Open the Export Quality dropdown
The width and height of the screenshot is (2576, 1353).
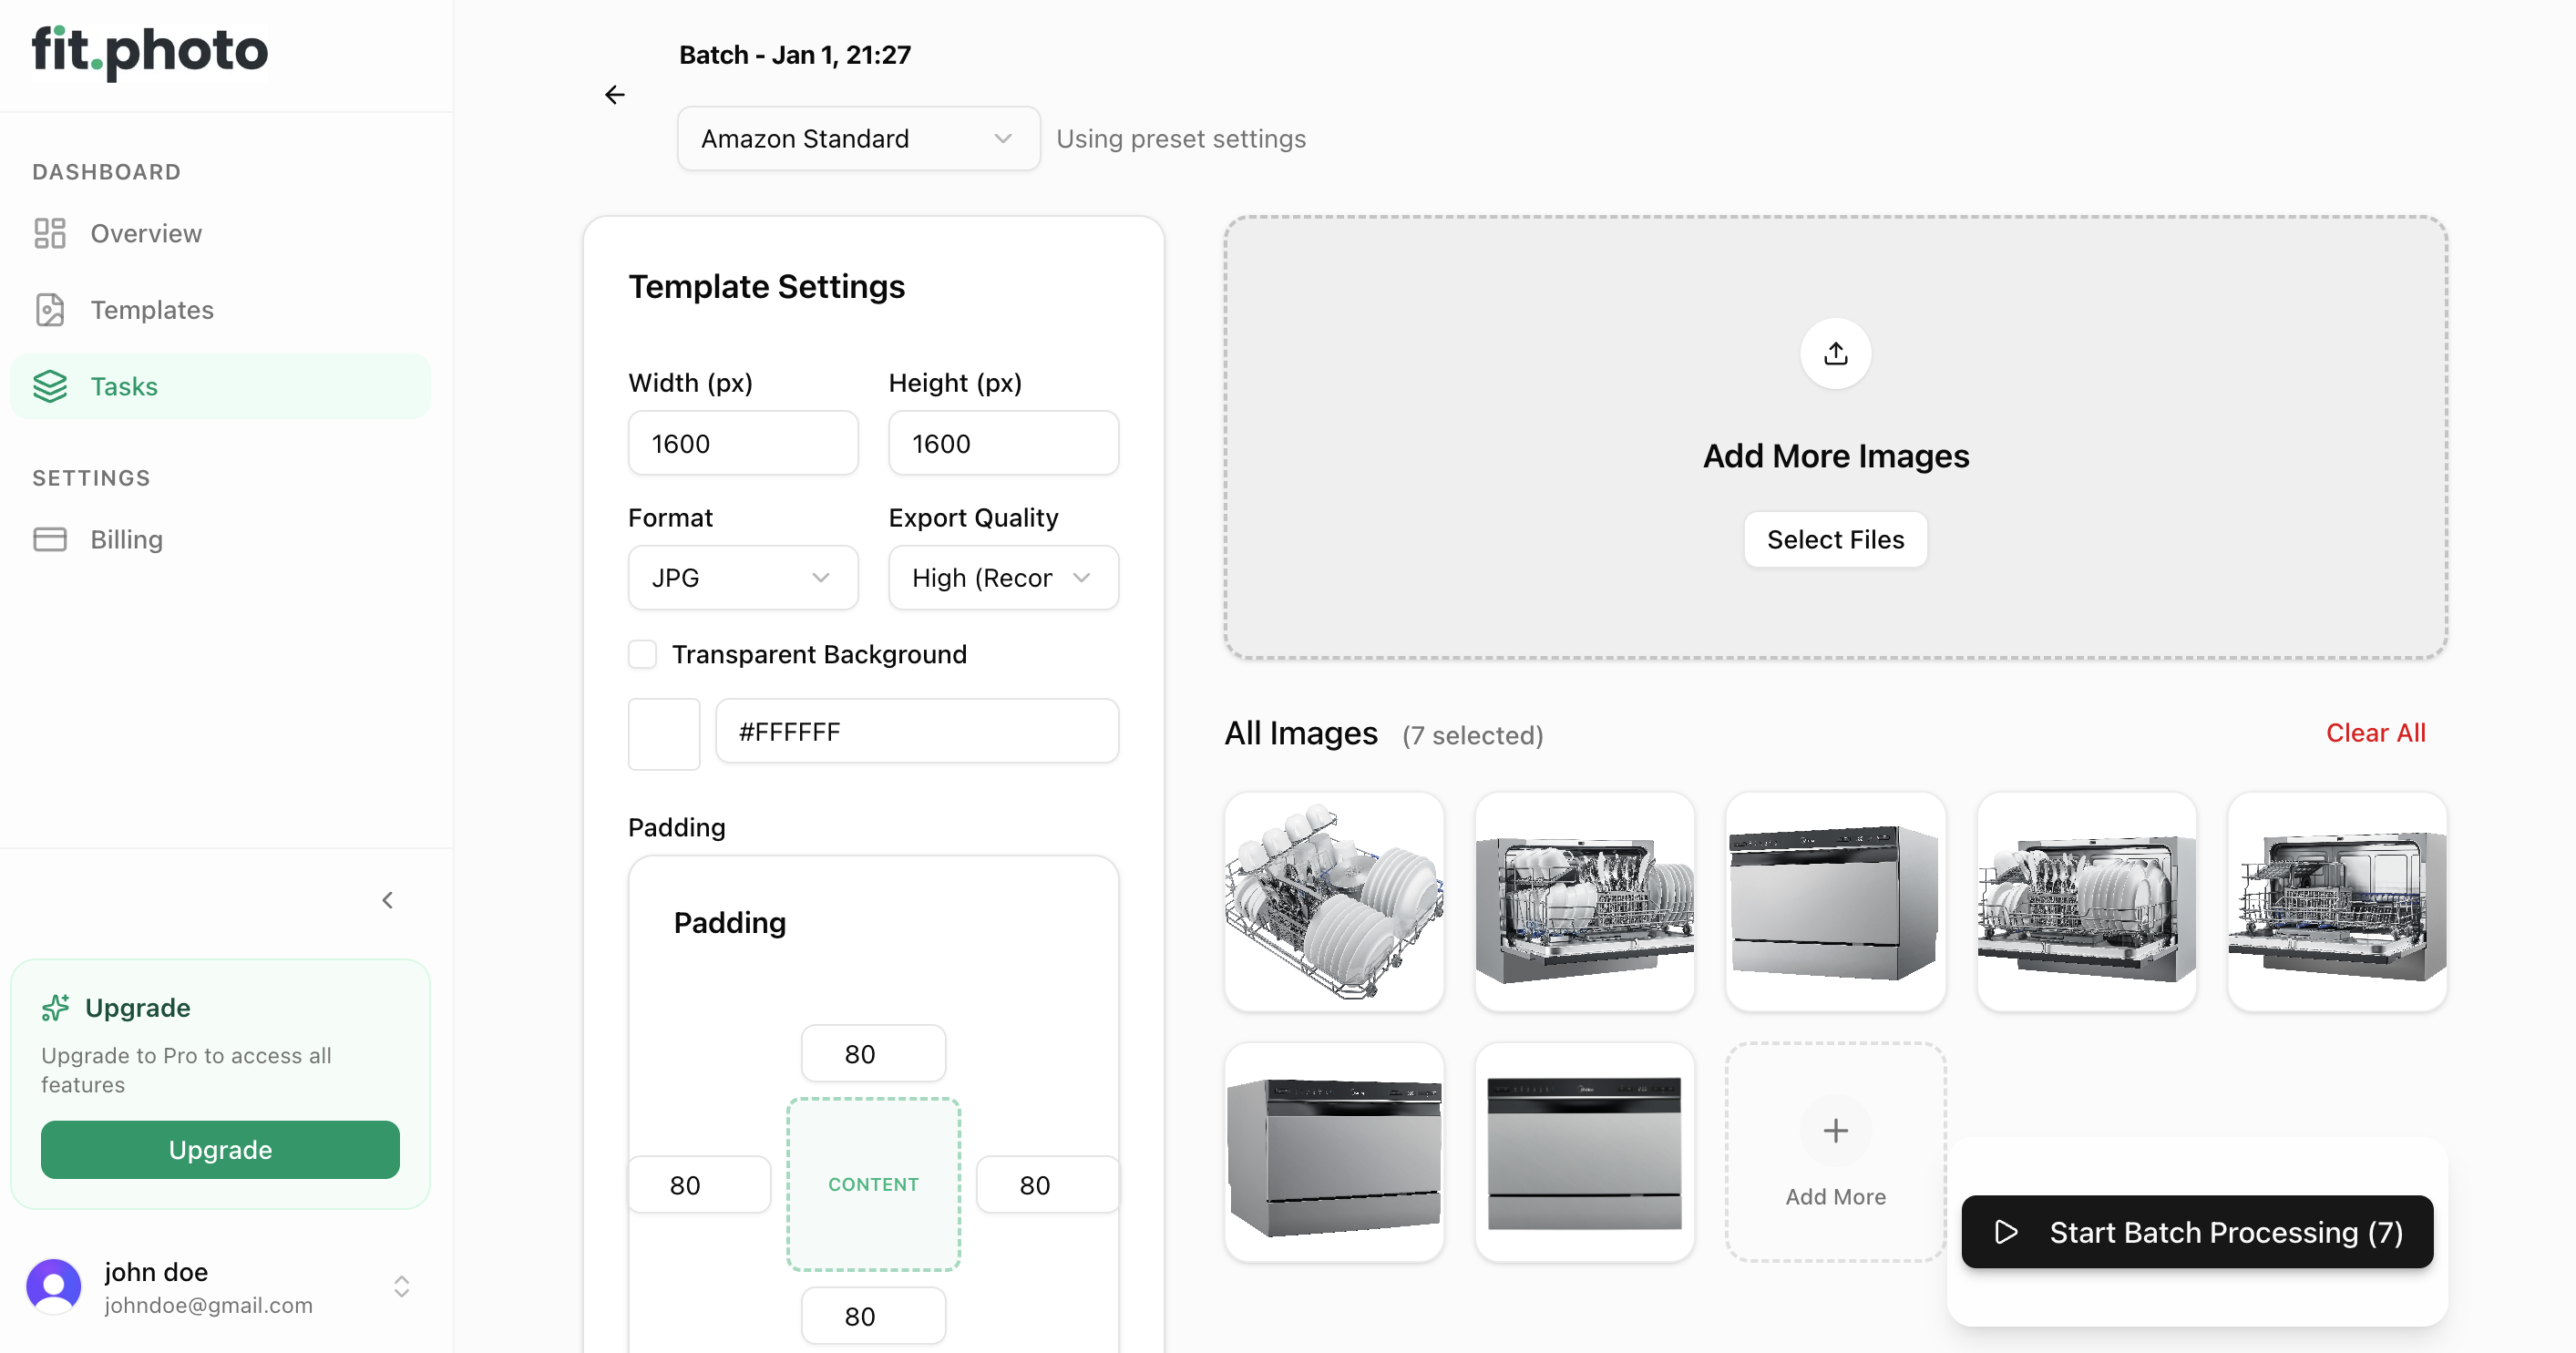point(1003,577)
